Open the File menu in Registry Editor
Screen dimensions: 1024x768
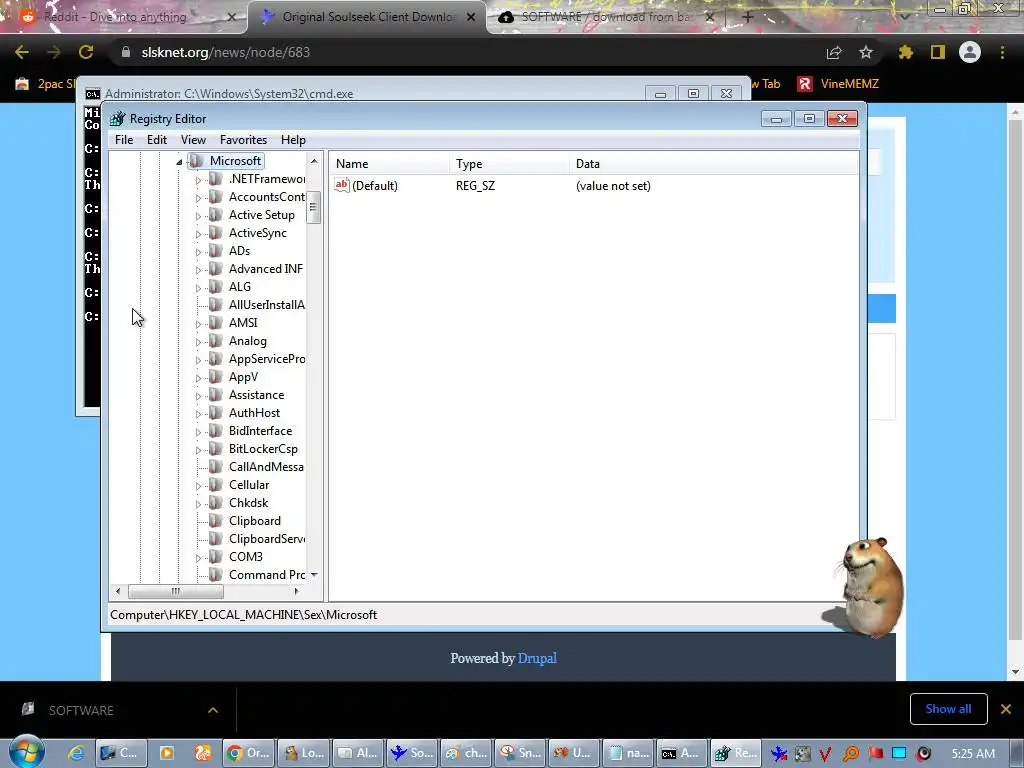tap(123, 140)
